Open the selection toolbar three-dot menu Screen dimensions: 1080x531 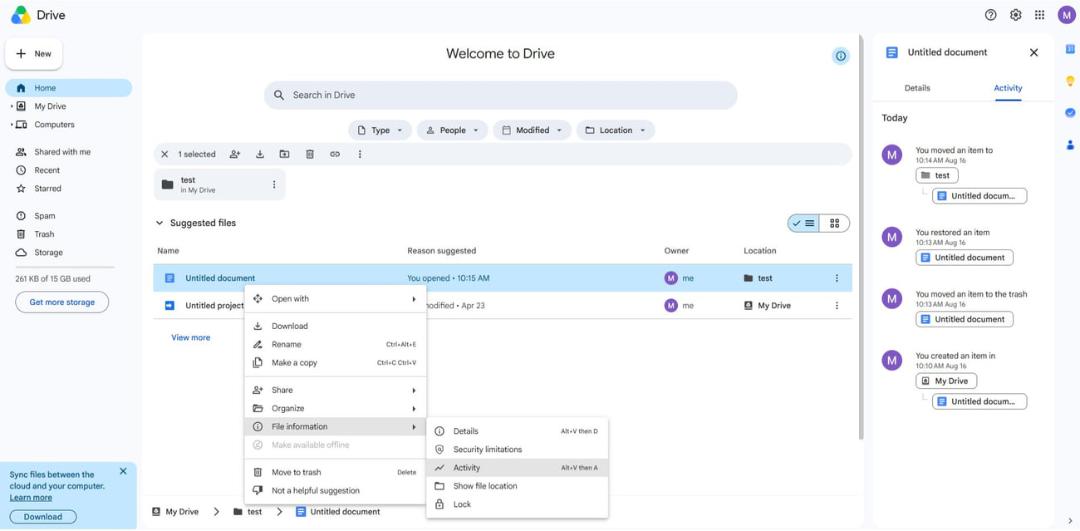pos(360,154)
